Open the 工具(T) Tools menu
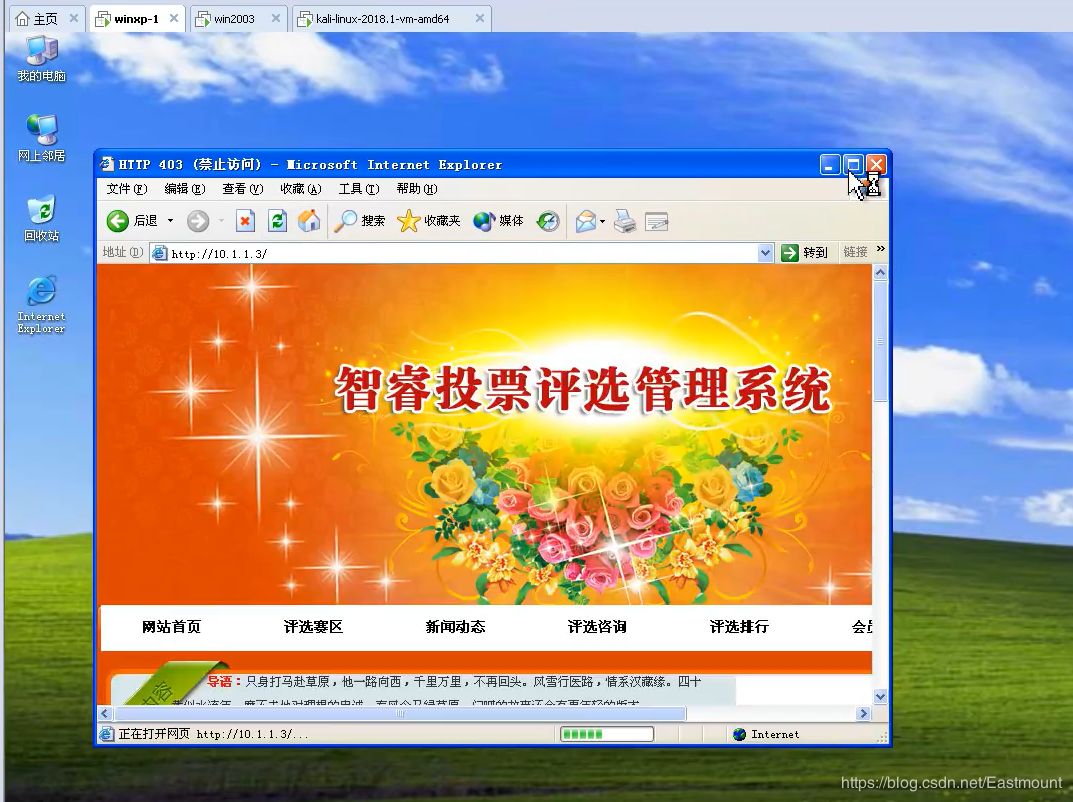This screenshot has height=802, width=1073. pyautogui.click(x=359, y=189)
